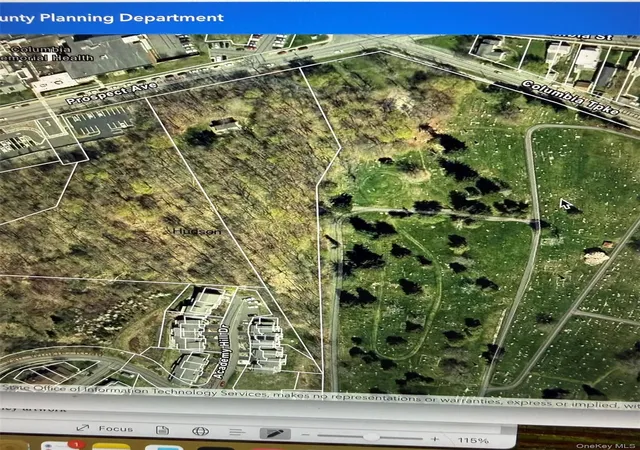Select the highlighted Draft view pen icon
Image resolution: width=640 pixels, height=450 pixels.
click(x=275, y=433)
